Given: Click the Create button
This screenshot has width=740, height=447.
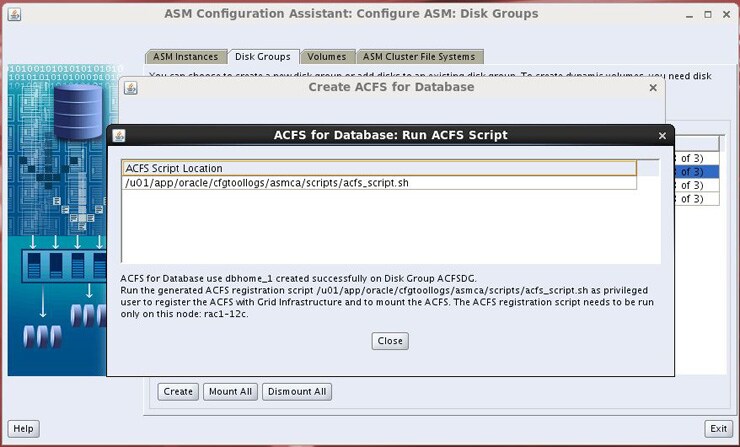Looking at the screenshot, I should (178, 391).
